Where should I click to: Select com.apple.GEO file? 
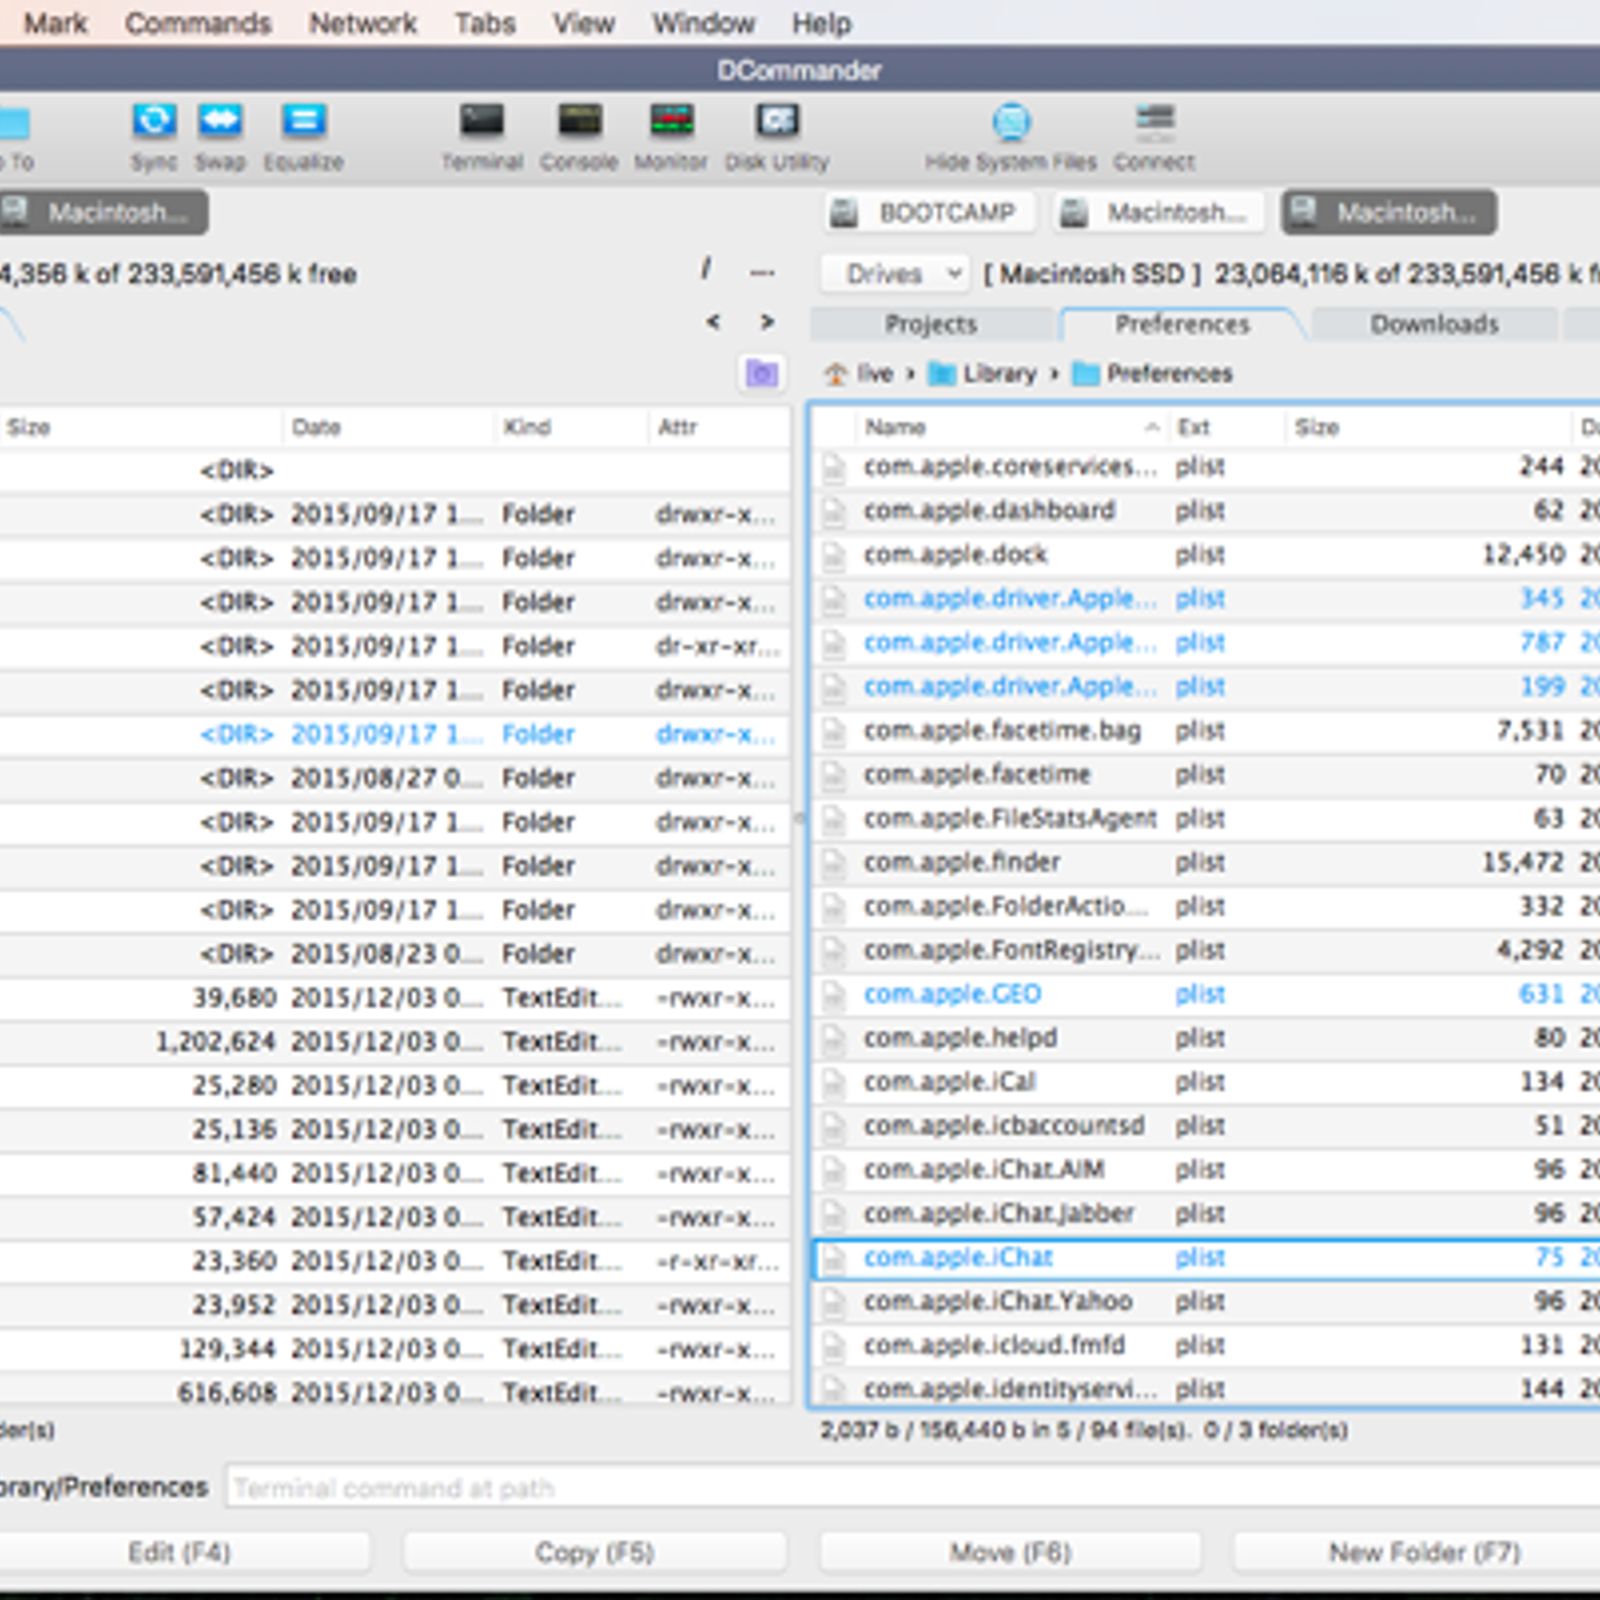coord(1207,995)
